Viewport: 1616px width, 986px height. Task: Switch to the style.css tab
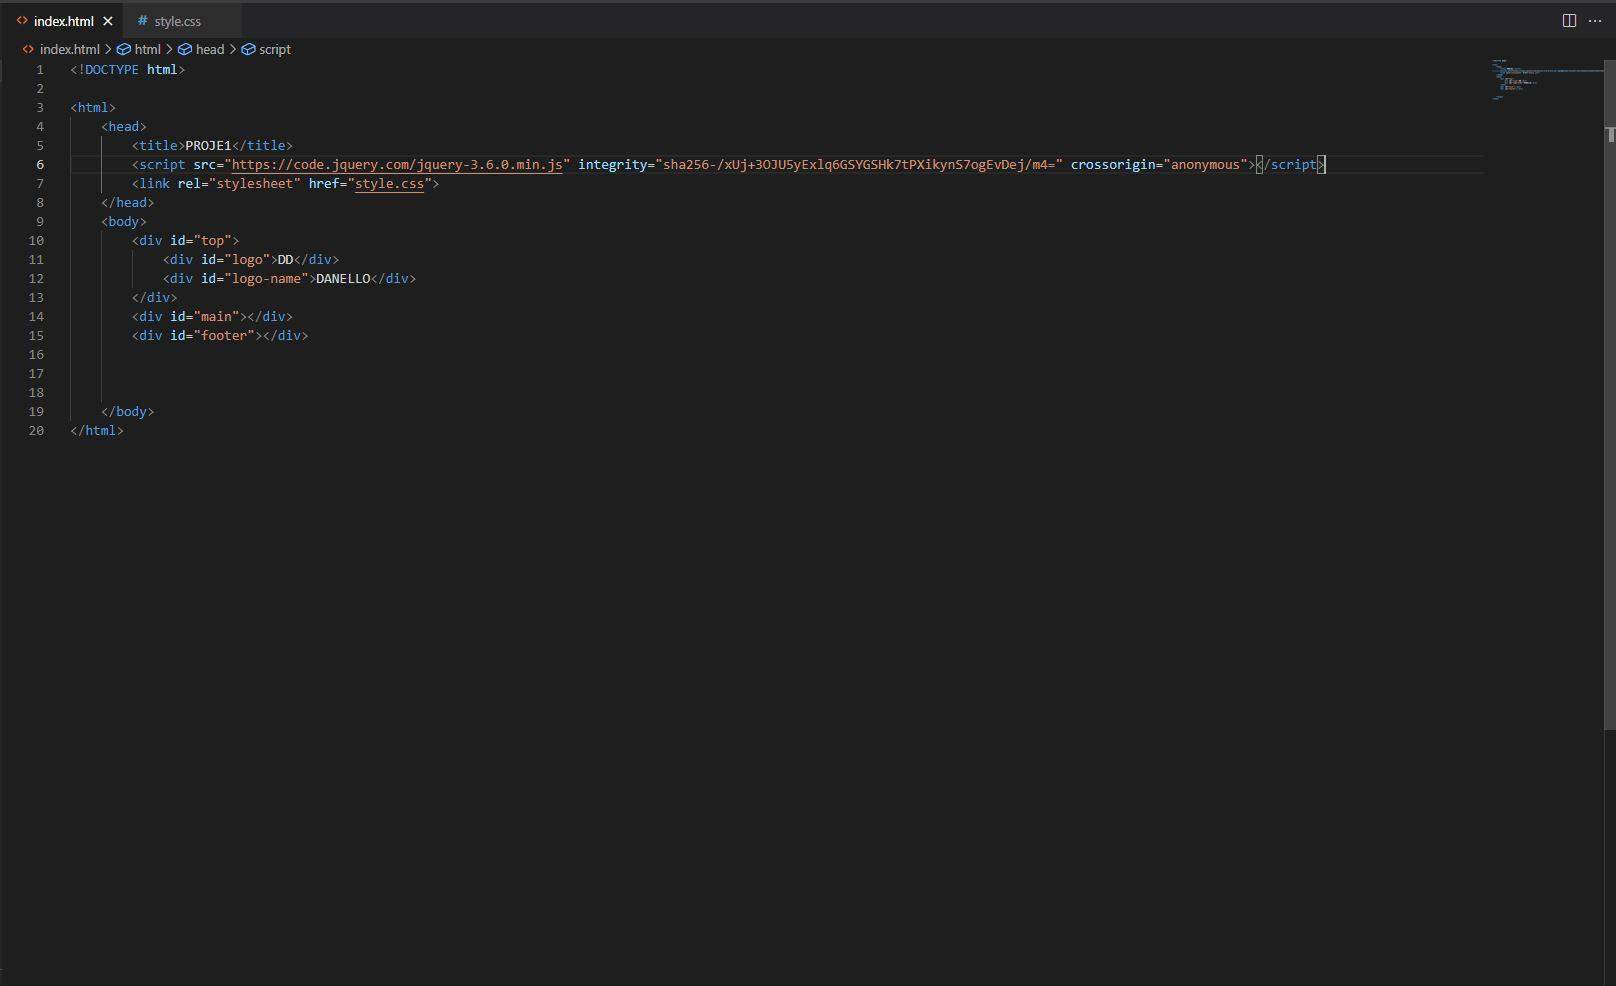coord(177,20)
